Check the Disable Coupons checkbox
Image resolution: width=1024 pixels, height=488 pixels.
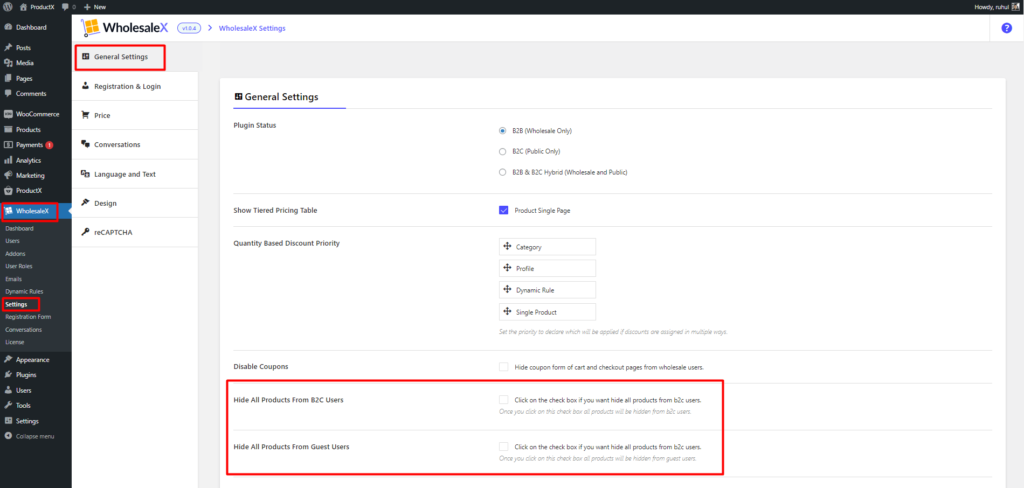[504, 367]
